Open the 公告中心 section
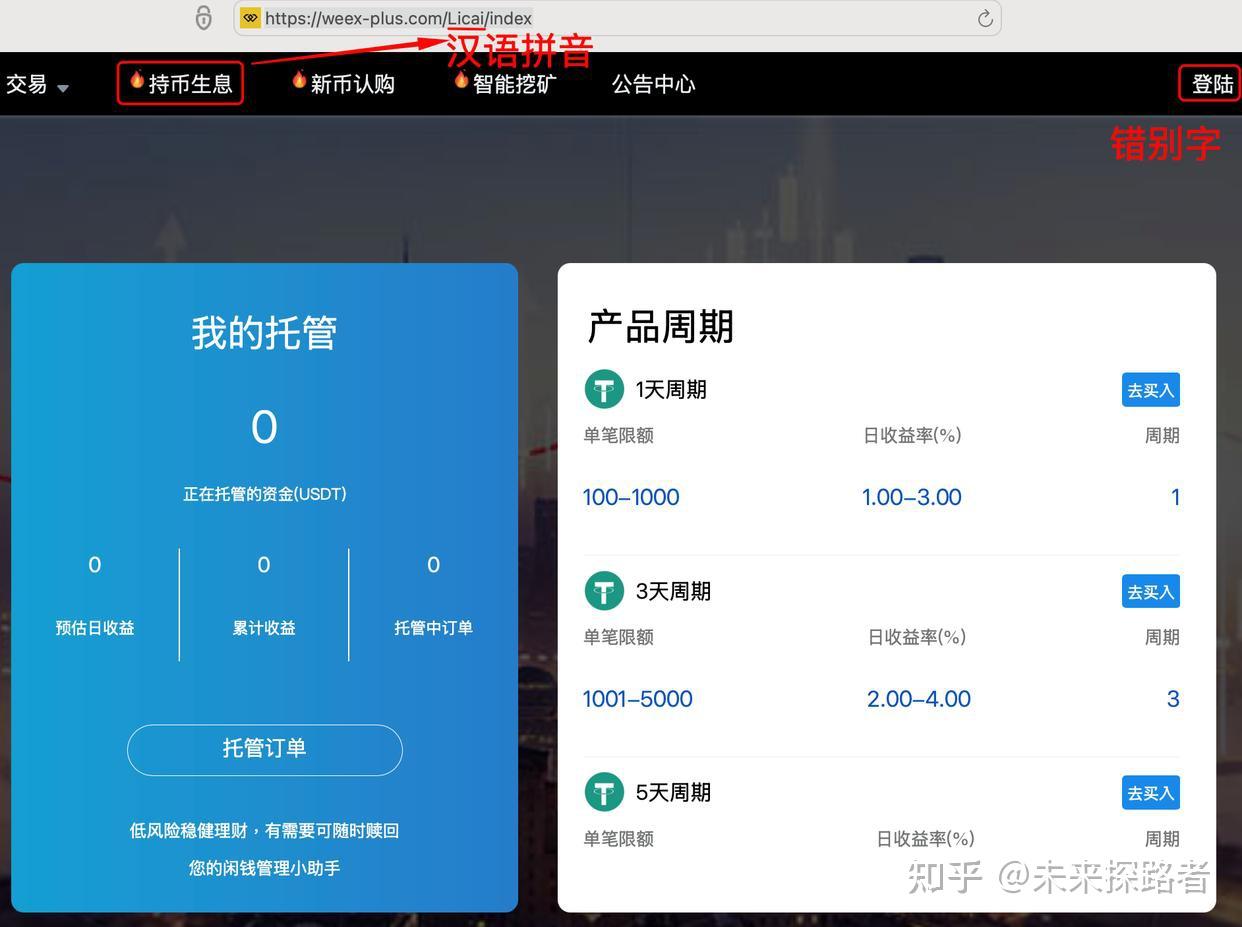 [652, 84]
